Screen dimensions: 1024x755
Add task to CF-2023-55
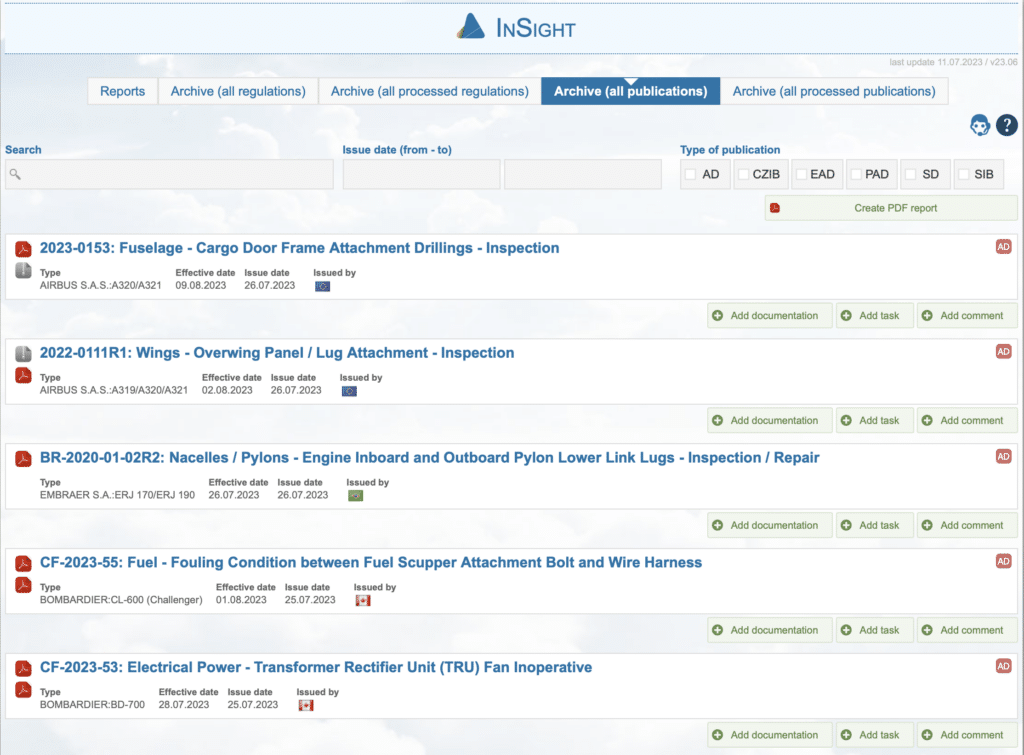coord(874,630)
